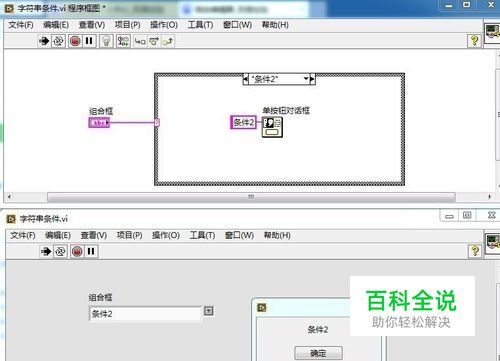
Task: Select the 组合框 string terminal on diagram
Action: tap(99, 122)
